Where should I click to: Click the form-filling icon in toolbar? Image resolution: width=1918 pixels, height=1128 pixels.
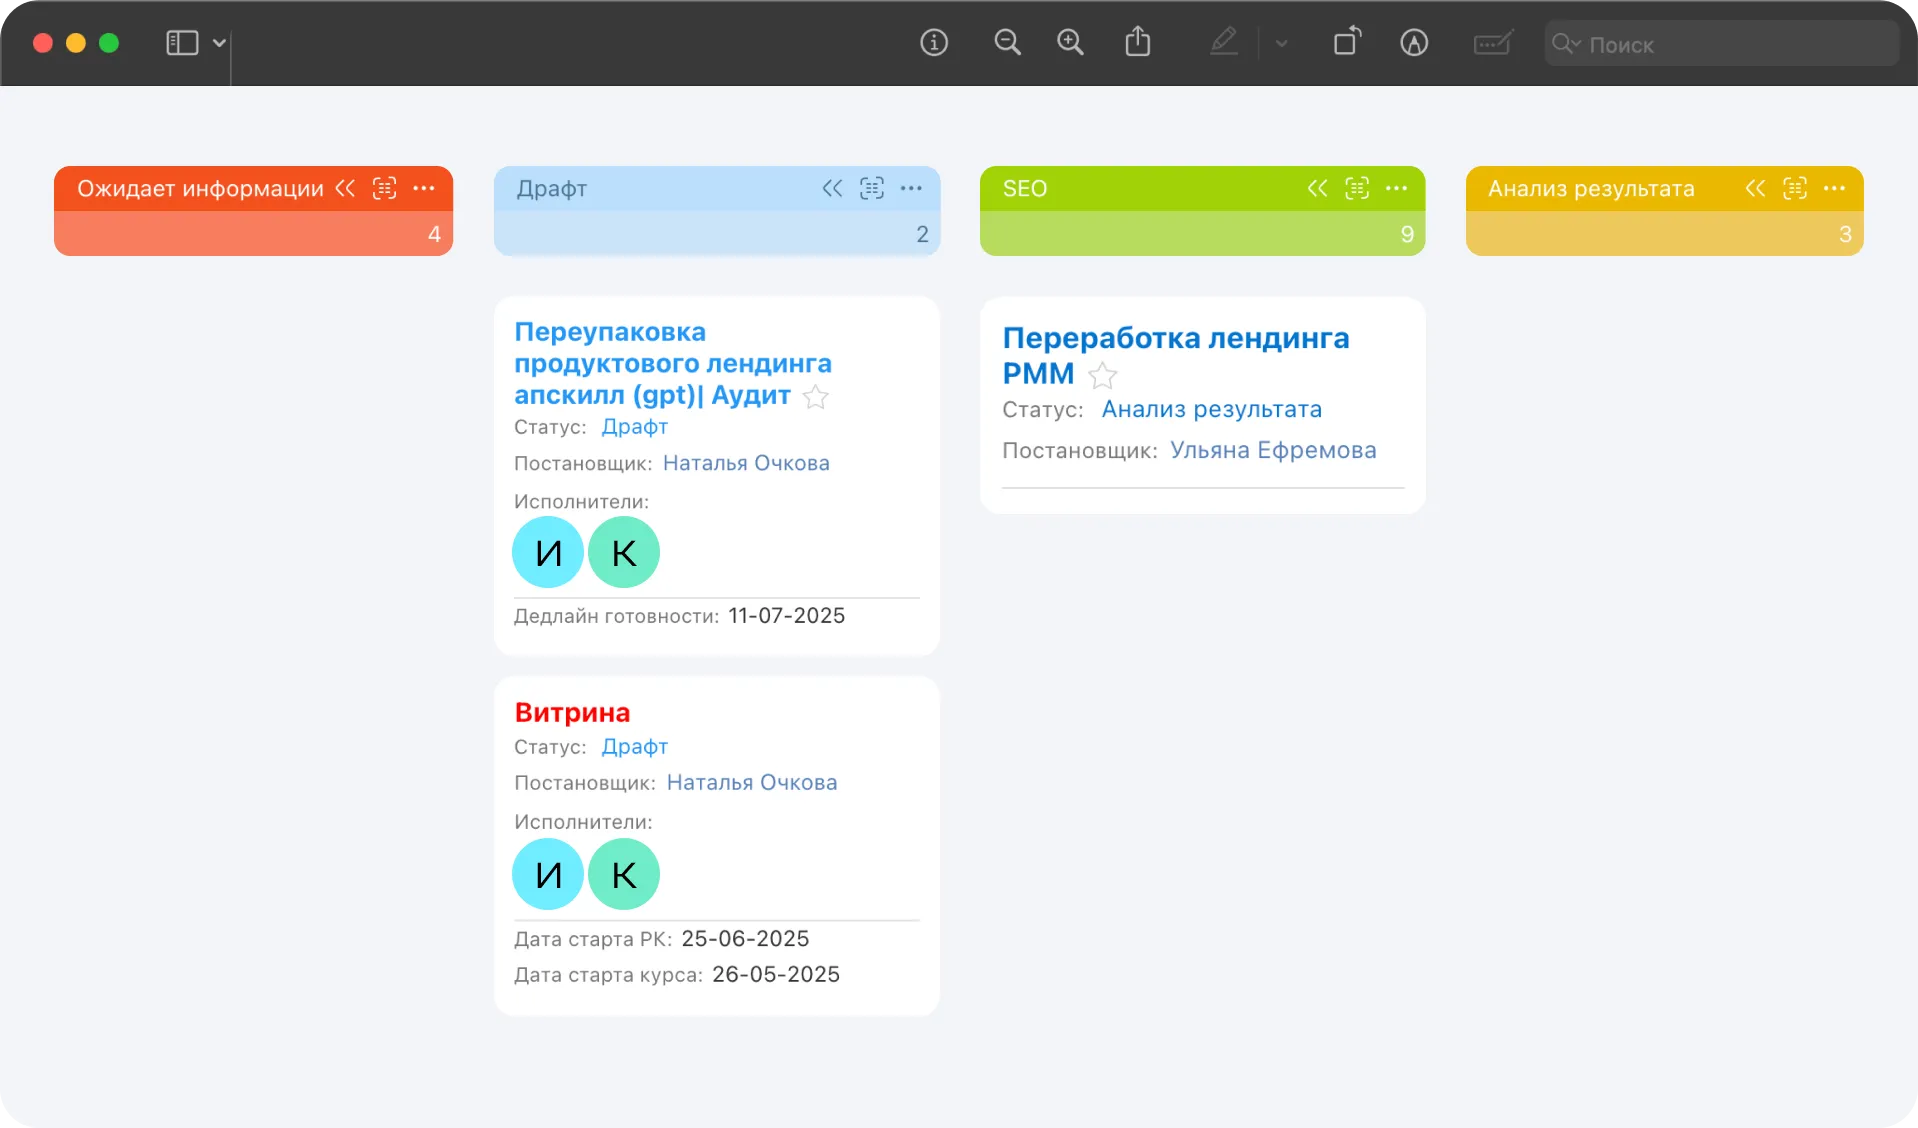click(x=1492, y=43)
